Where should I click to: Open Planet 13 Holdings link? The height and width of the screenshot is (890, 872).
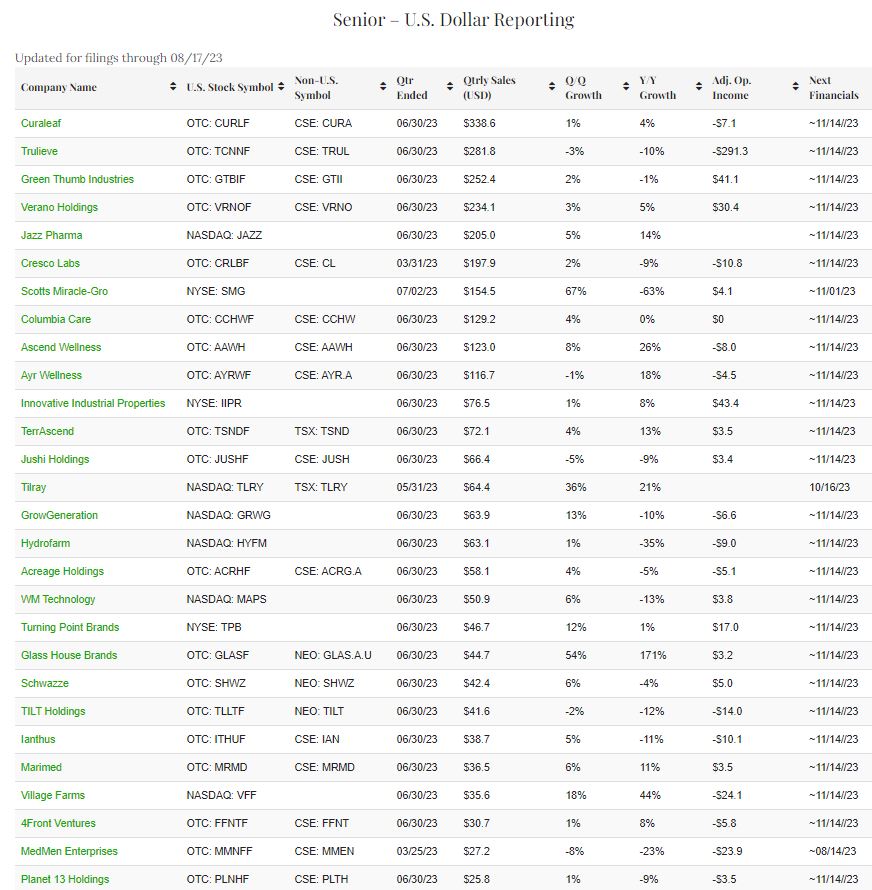tap(65, 879)
